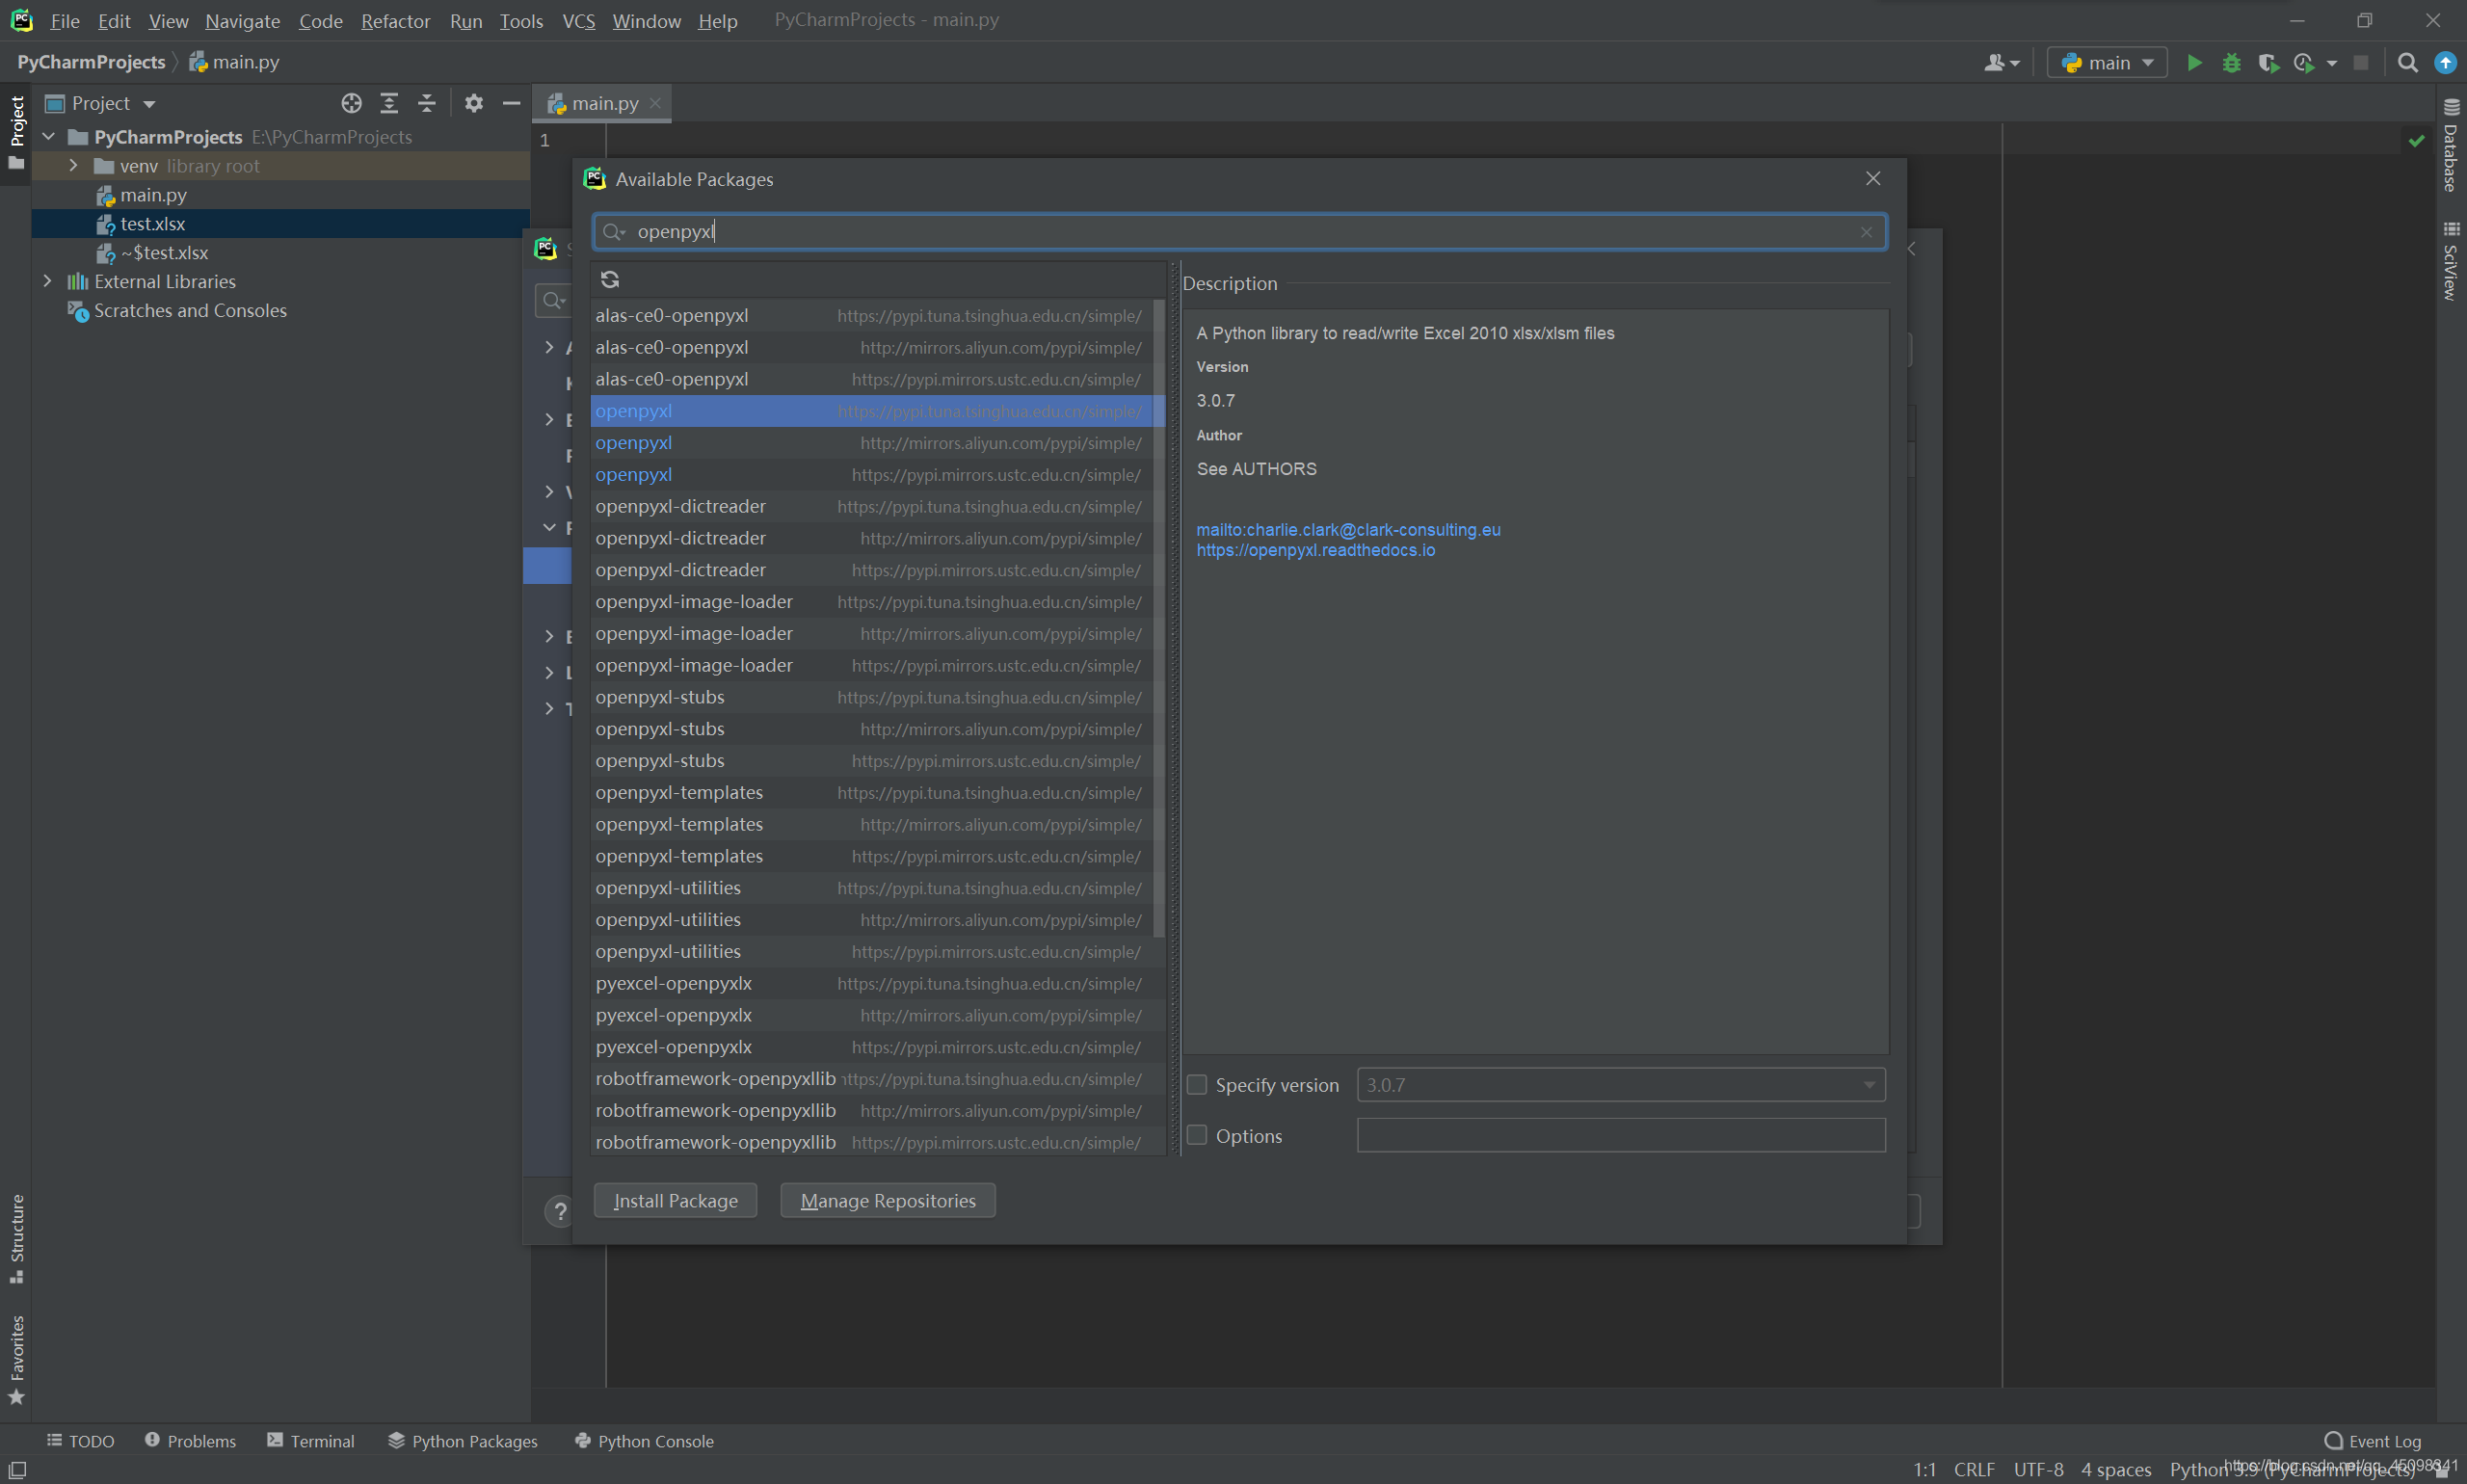
Task: Start debugging with the bug icon
Action: tap(2231, 63)
